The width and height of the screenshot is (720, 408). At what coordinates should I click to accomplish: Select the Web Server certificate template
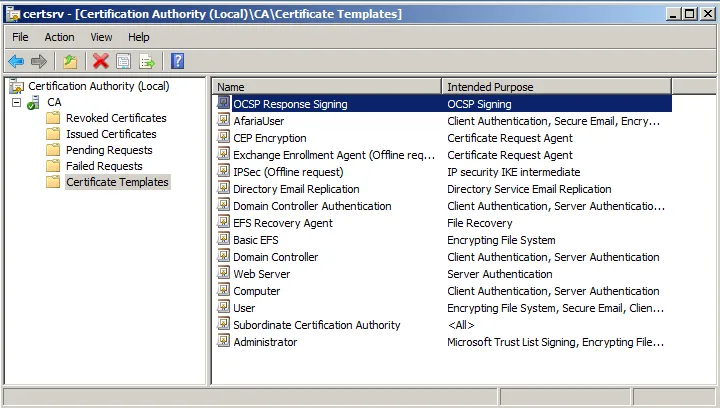coord(261,274)
